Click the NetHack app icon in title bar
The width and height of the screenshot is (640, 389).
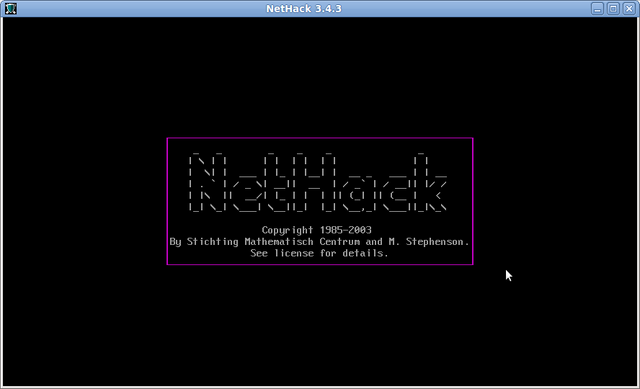[x=11, y=9]
